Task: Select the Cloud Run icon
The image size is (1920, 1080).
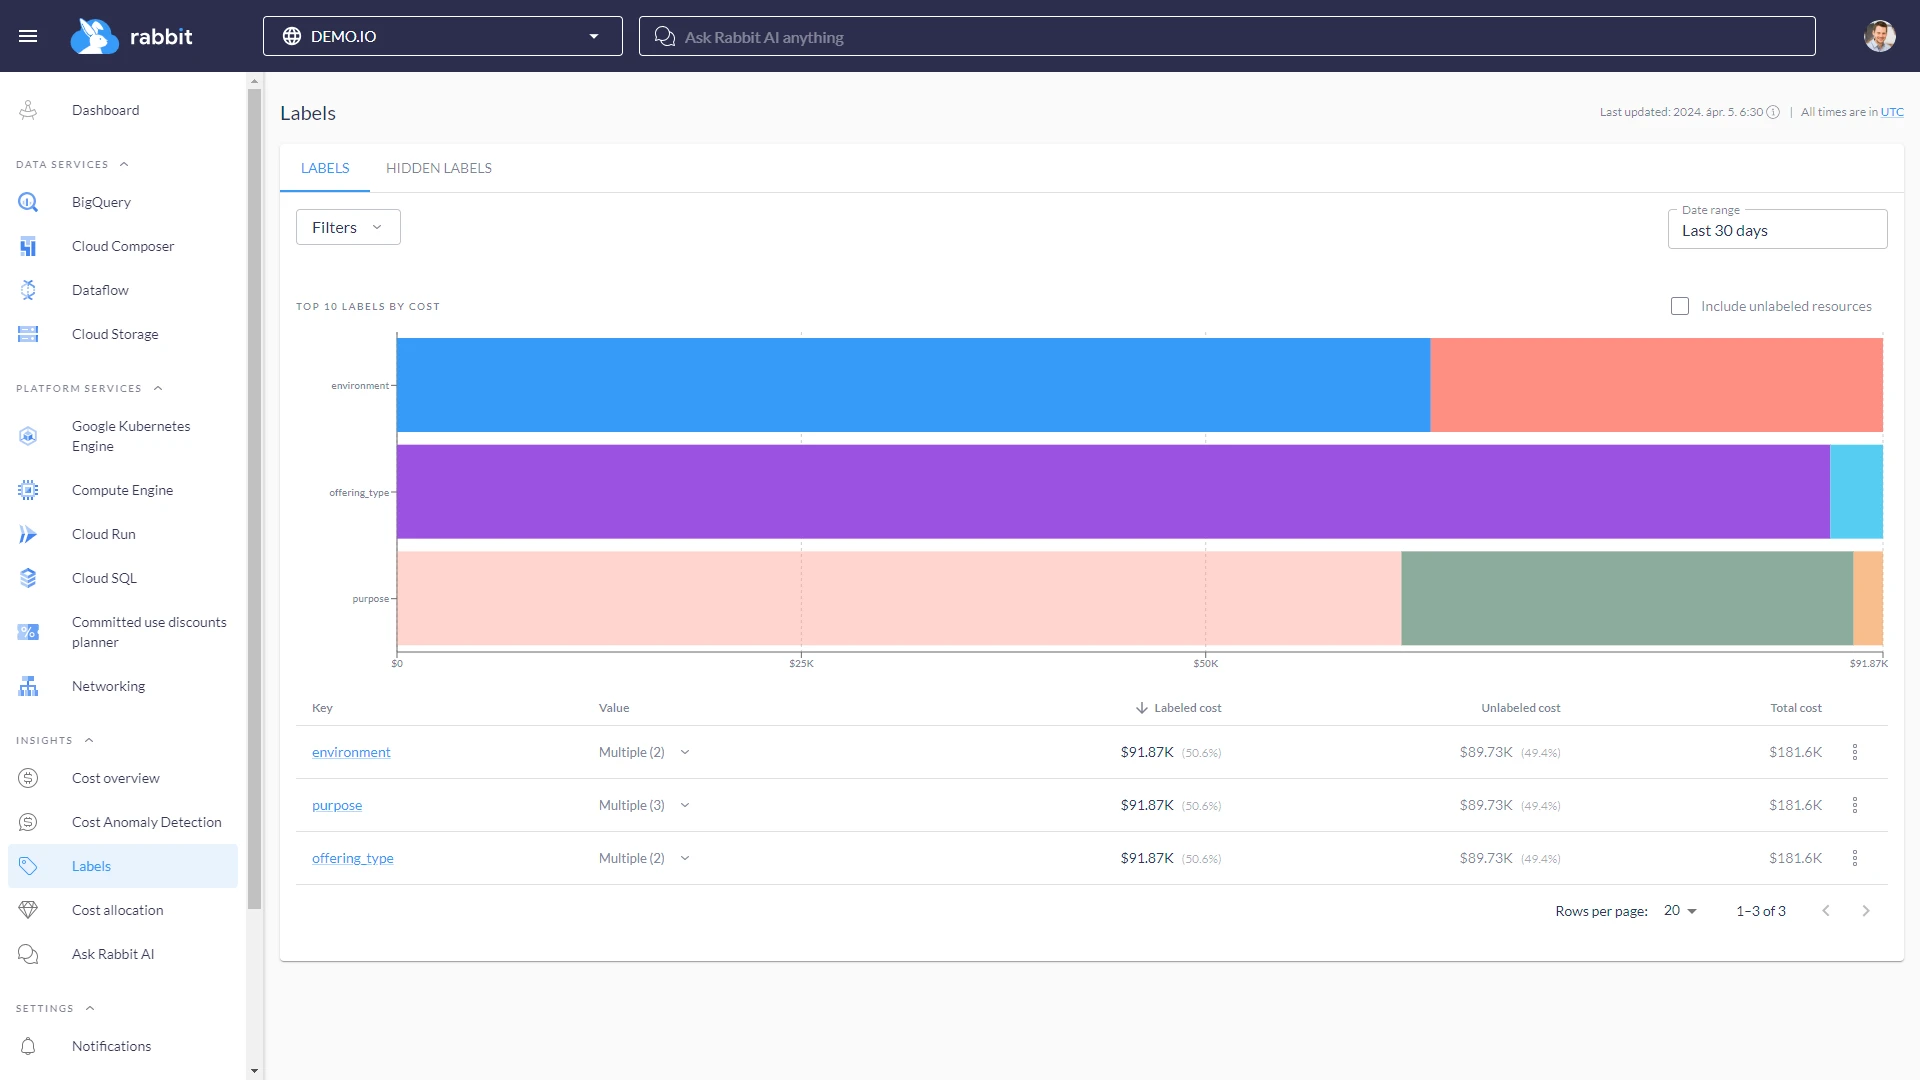Action: tap(28, 534)
